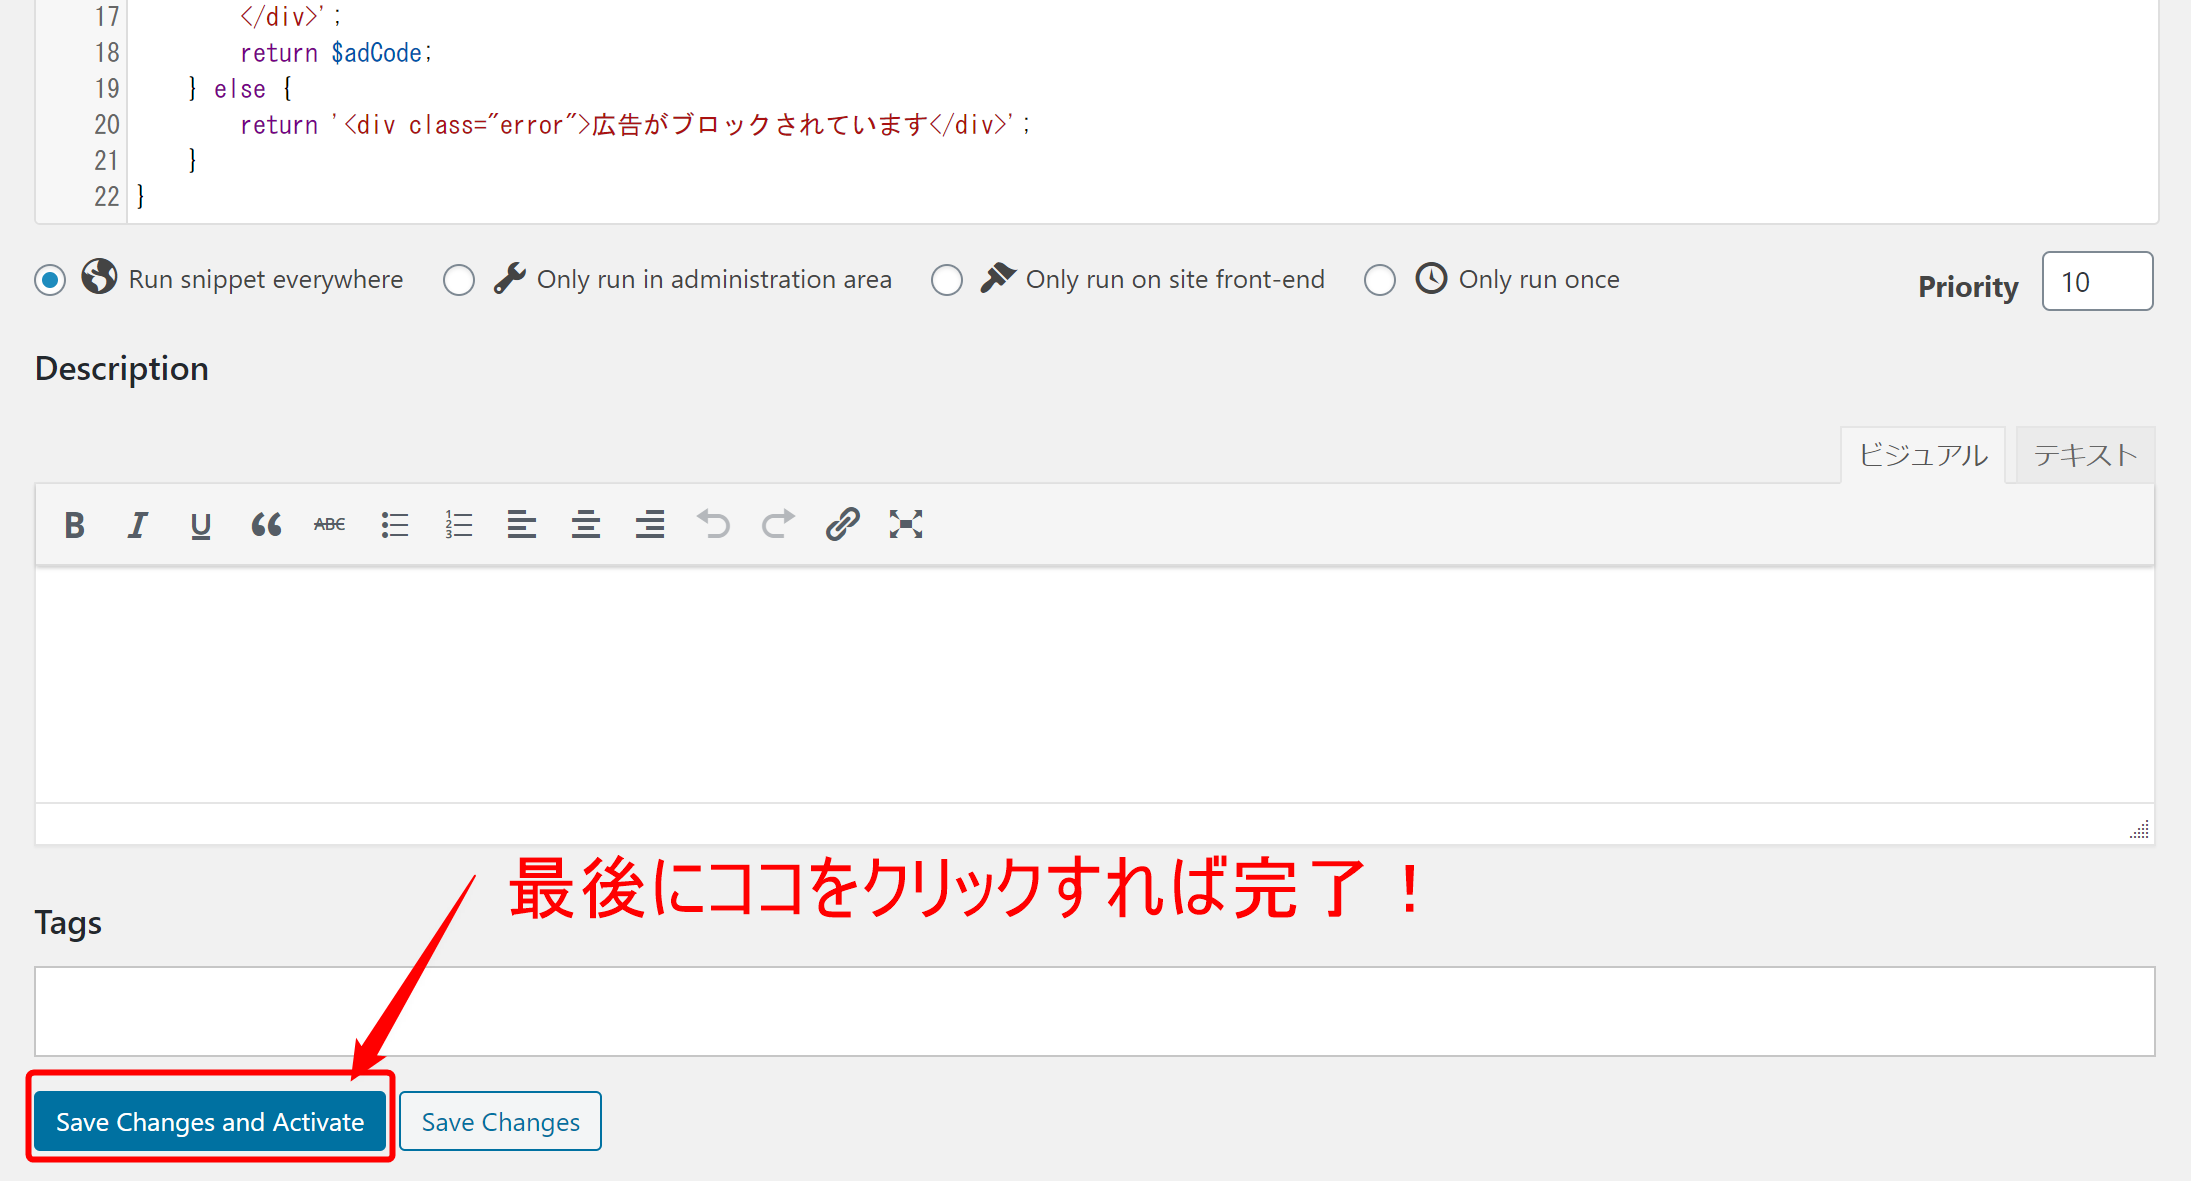This screenshot has height=1181, width=2191.
Task: Insert a blockquote in the description
Action: (x=266, y=525)
